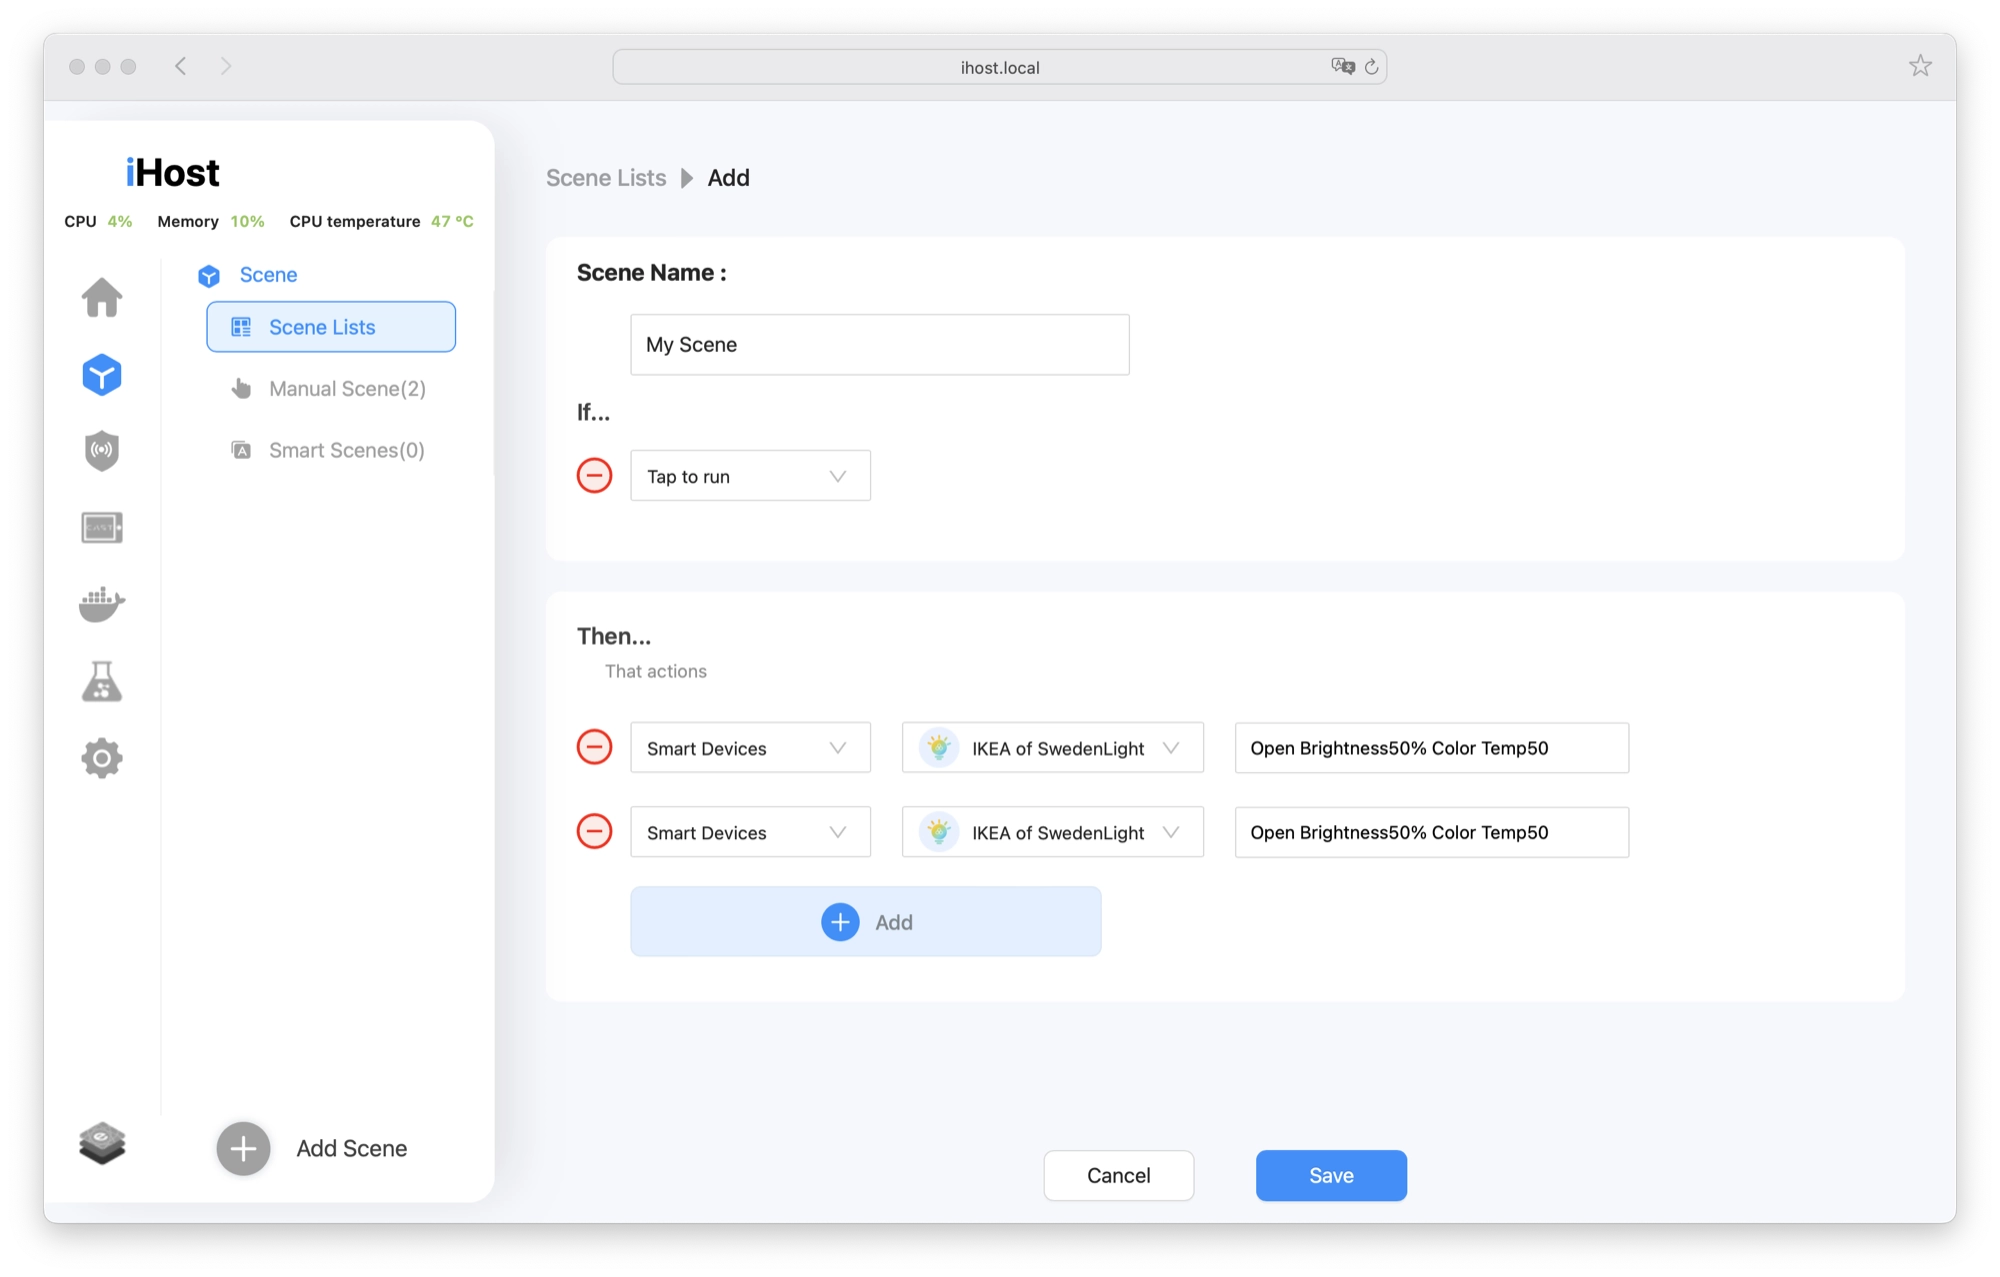Open Manual Scene(2) list
Screen dimensions: 2000x1277
tap(347, 389)
